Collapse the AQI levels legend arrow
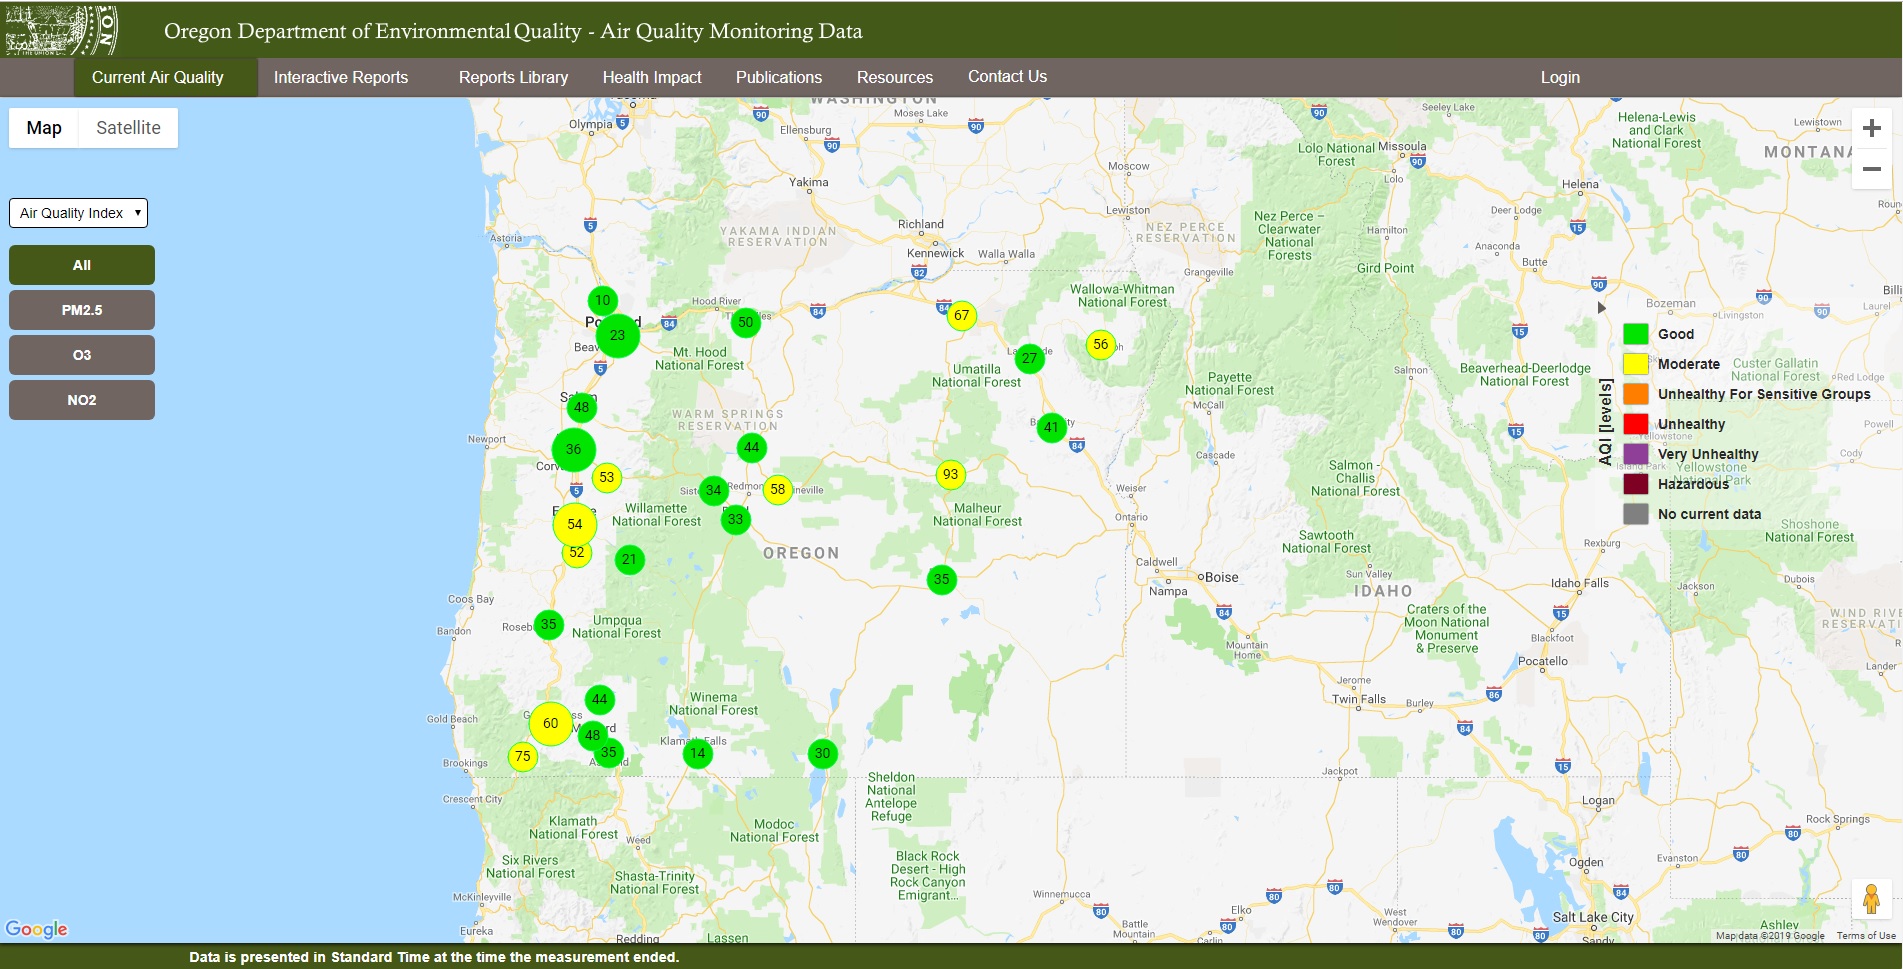This screenshot has width=1903, height=969. 1601,308
